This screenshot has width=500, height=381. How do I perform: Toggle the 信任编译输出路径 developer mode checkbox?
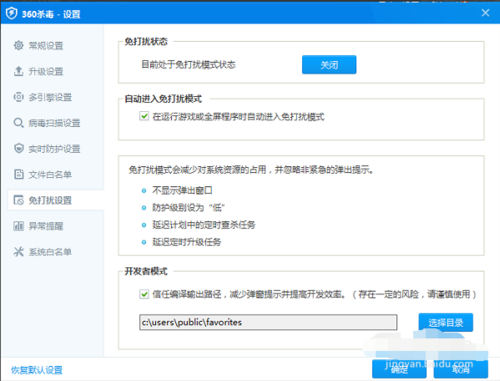144,294
